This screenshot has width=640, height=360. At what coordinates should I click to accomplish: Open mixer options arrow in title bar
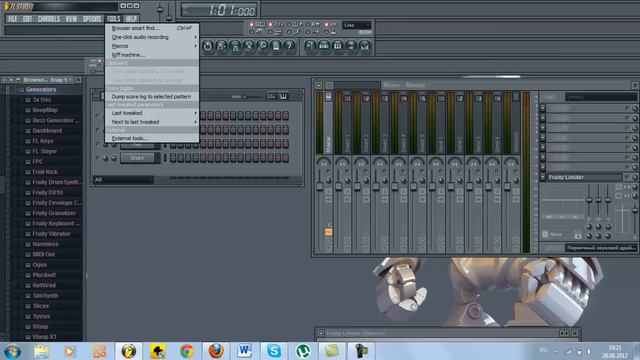click(x=319, y=85)
